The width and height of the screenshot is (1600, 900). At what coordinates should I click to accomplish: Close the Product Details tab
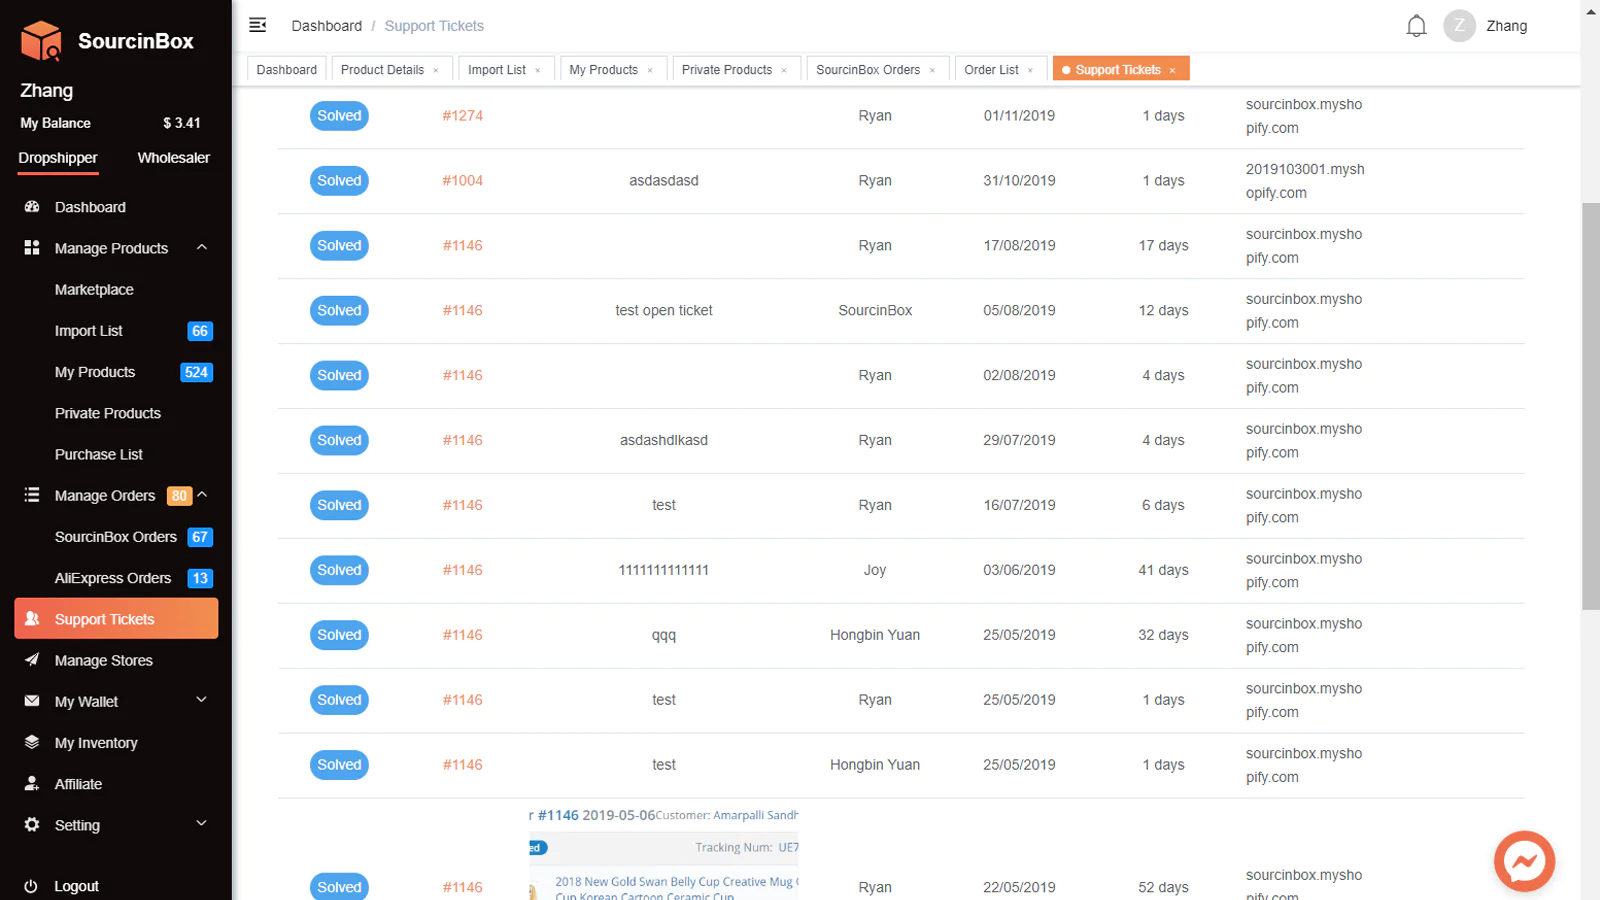click(436, 70)
